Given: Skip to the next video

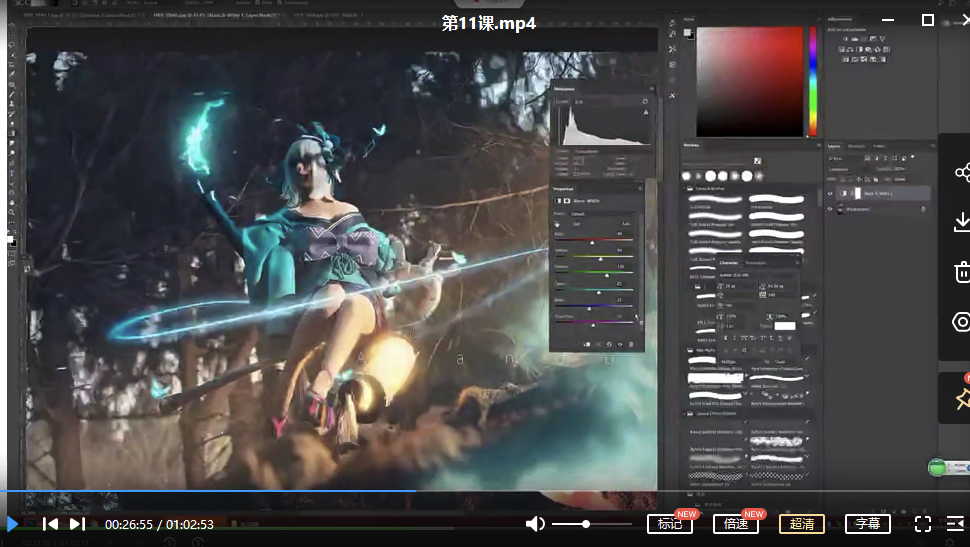Looking at the screenshot, I should (x=77, y=524).
